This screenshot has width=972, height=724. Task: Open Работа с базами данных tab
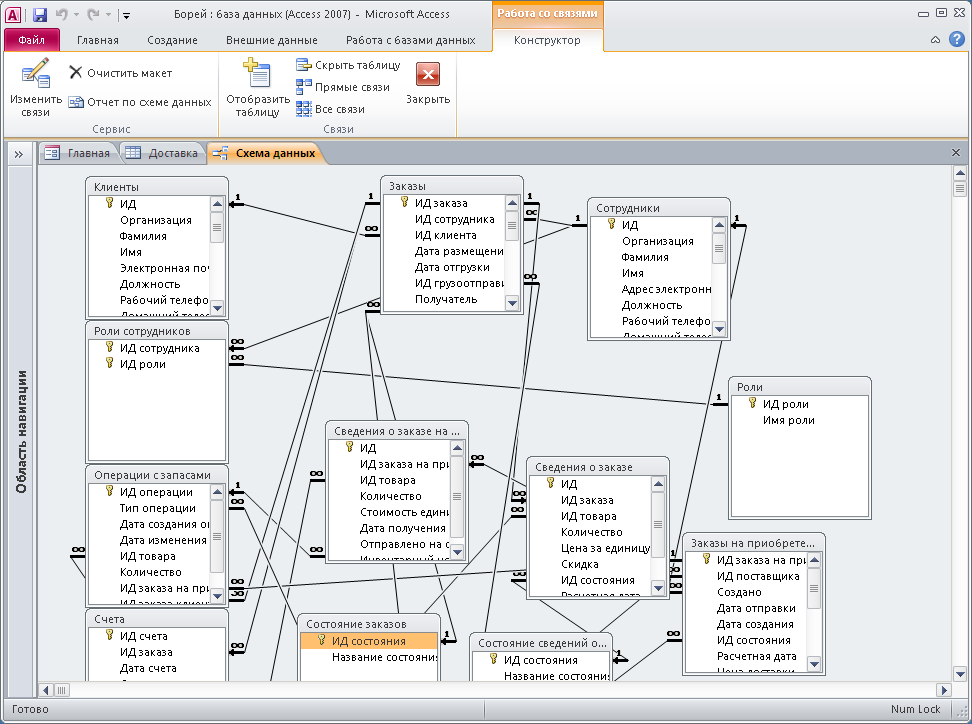click(x=410, y=40)
